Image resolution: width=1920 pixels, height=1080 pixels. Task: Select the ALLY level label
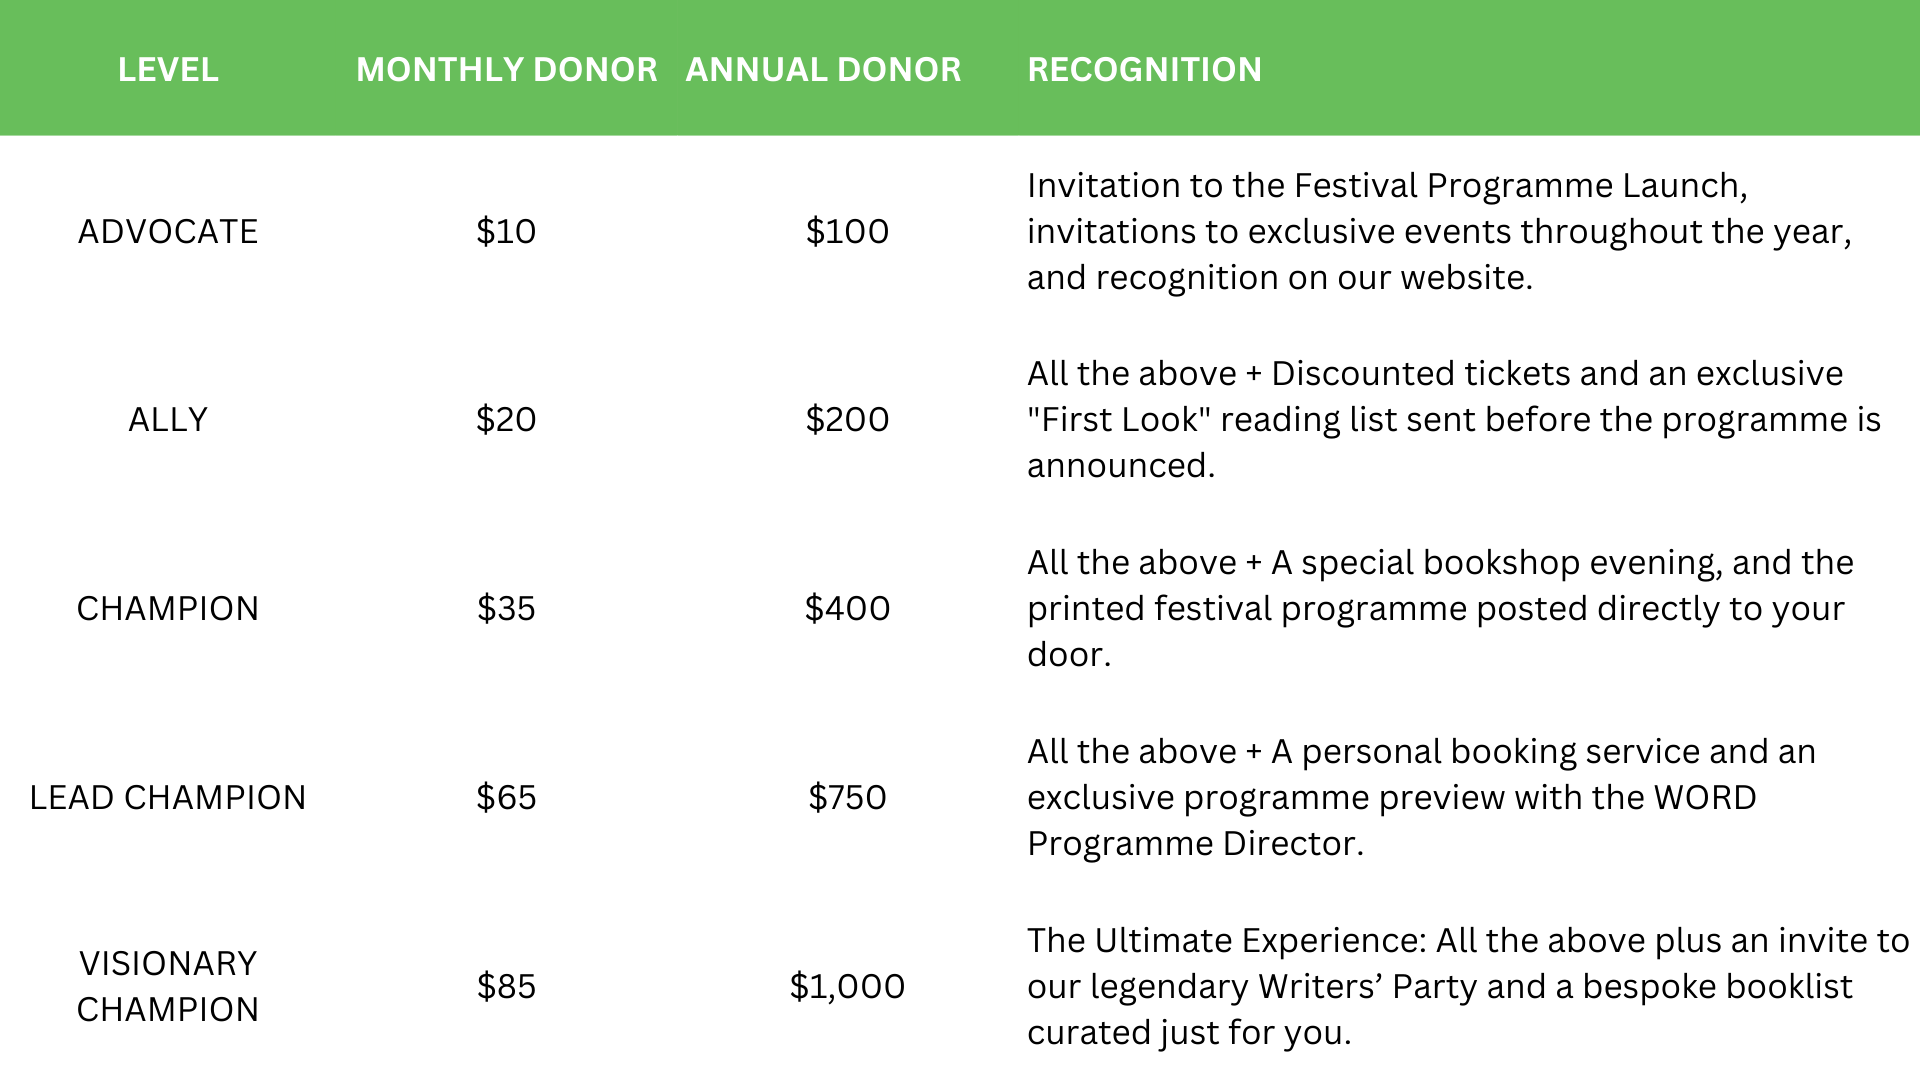(x=168, y=420)
